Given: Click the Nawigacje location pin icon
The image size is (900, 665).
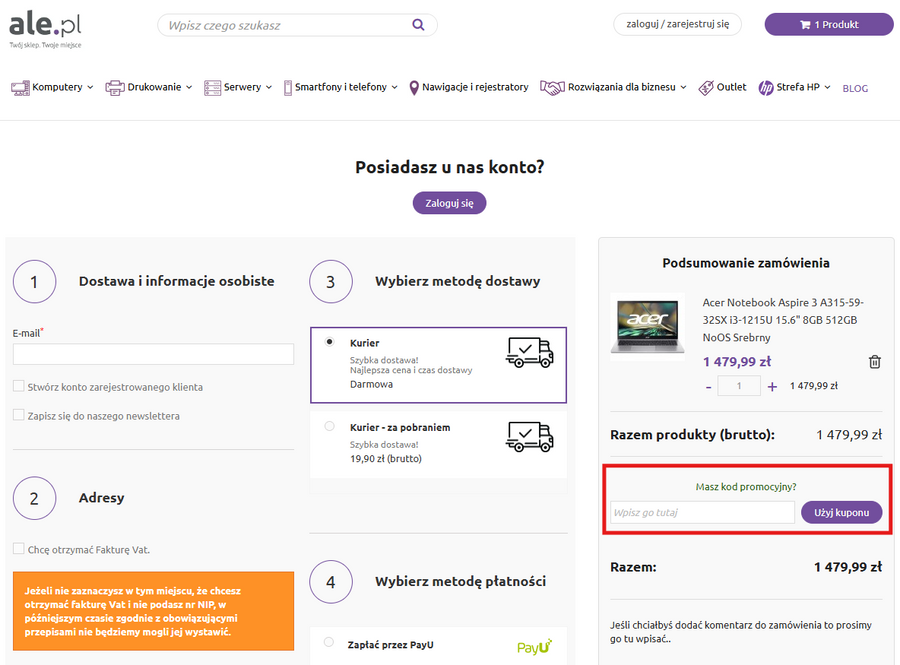Looking at the screenshot, I should (x=414, y=88).
